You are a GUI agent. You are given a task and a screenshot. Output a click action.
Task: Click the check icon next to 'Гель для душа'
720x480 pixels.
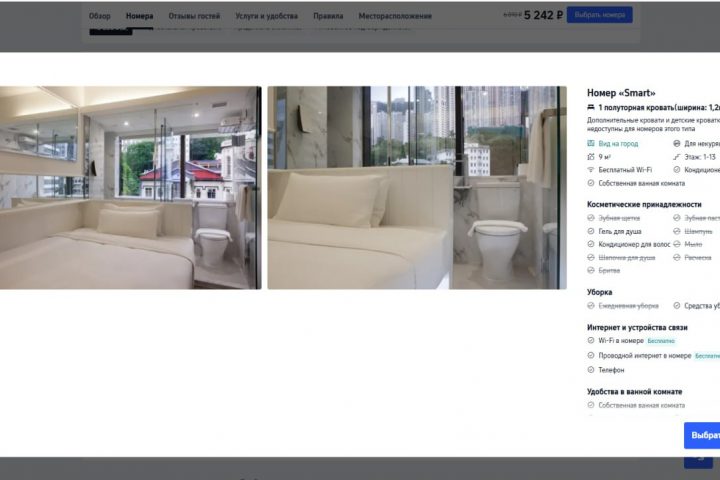tap(591, 232)
